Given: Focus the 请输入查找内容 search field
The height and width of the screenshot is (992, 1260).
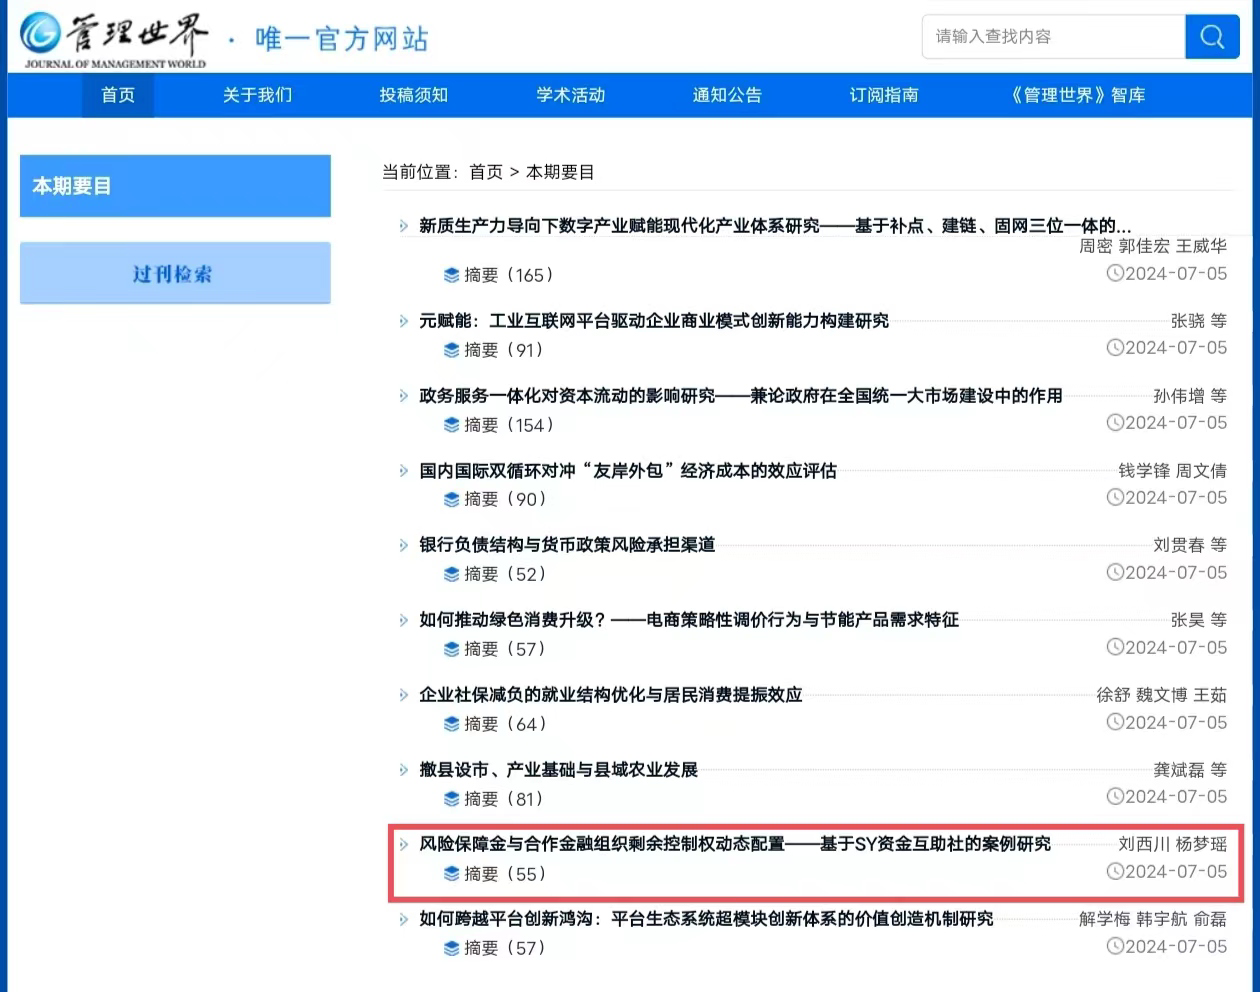Looking at the screenshot, I should (1052, 37).
